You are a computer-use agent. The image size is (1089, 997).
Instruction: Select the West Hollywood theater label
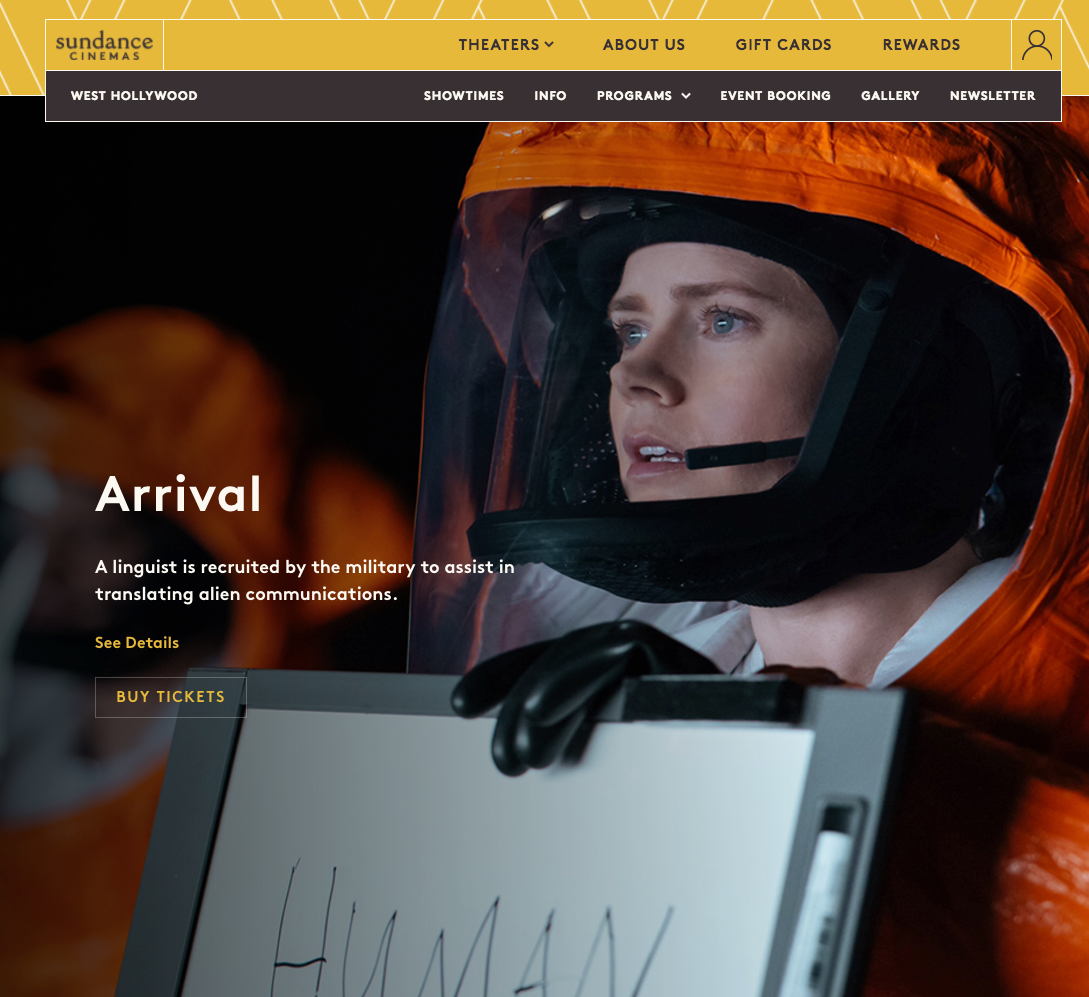click(x=134, y=96)
